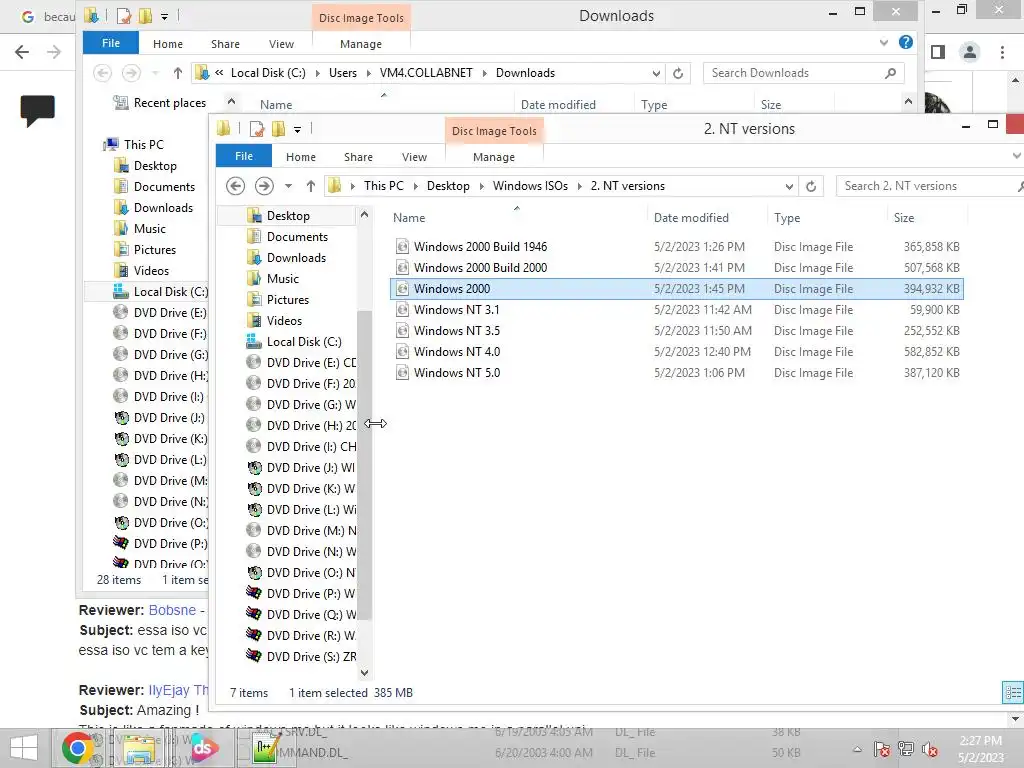Open recent locations dropdown in NT versions

(288, 186)
